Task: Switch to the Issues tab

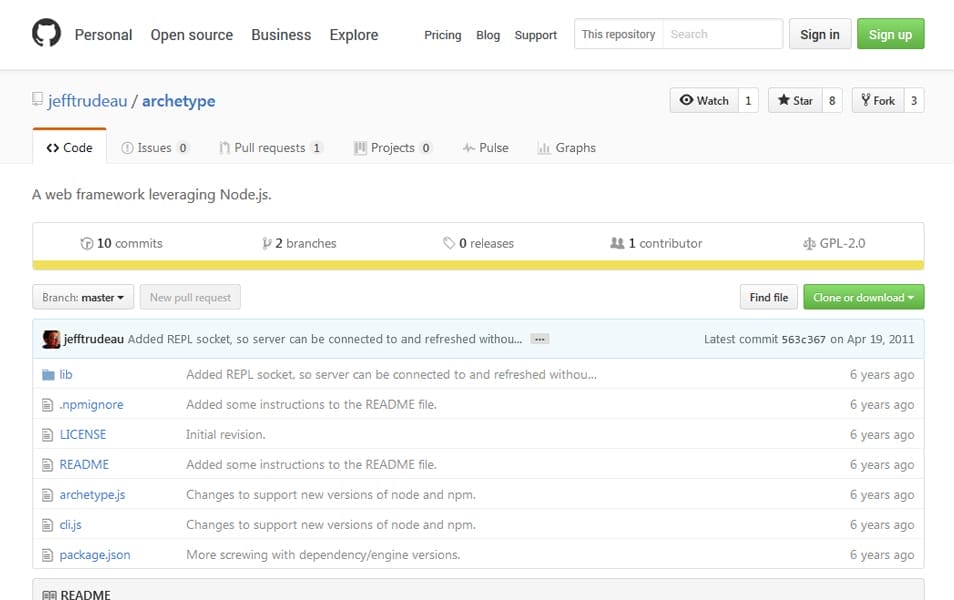Action: point(154,148)
